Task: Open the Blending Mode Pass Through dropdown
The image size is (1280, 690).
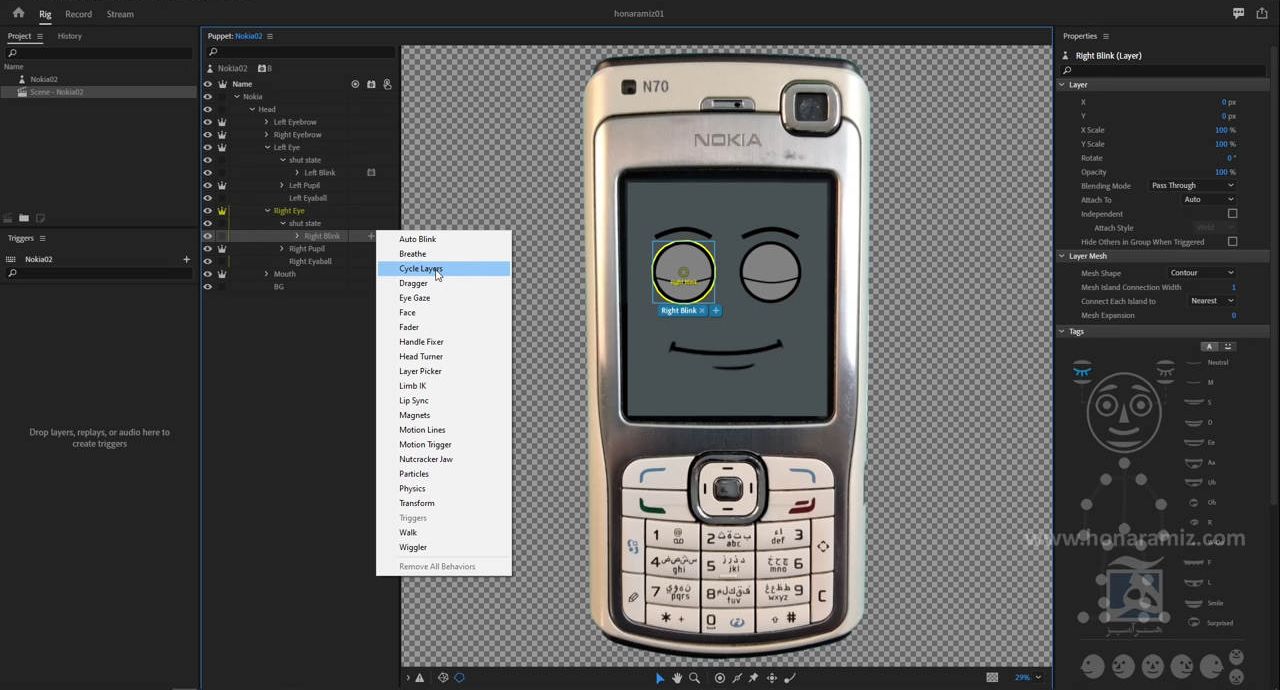Action: (x=1192, y=185)
